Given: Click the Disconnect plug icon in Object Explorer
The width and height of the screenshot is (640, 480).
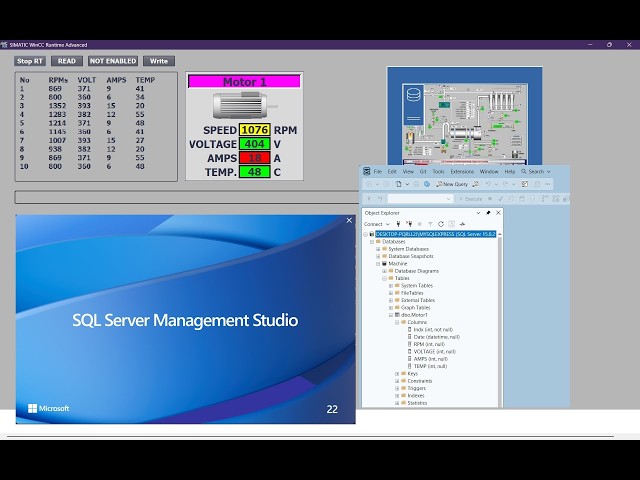Looking at the screenshot, I should 409,224.
